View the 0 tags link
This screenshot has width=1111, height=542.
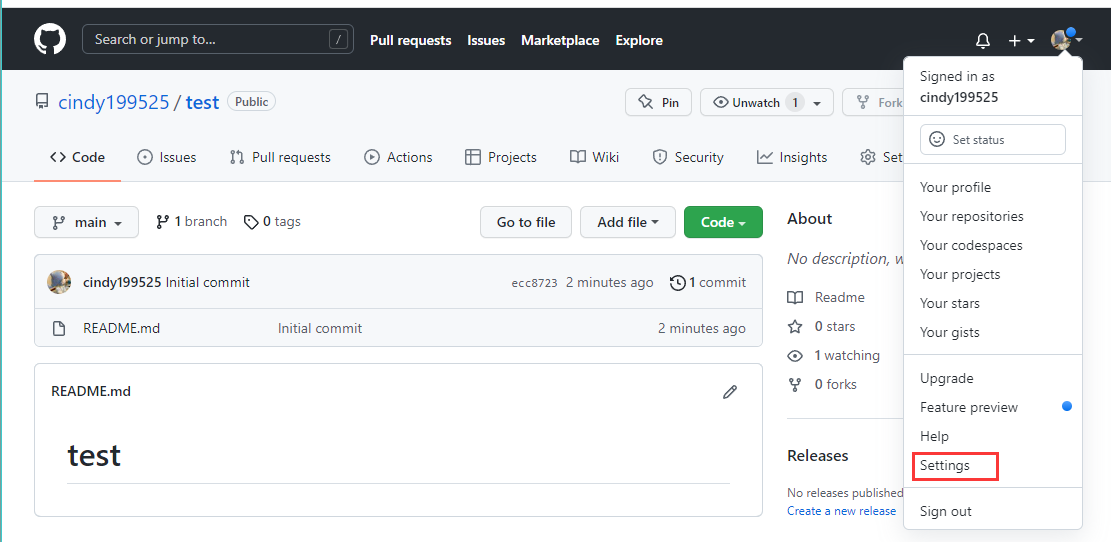point(272,222)
